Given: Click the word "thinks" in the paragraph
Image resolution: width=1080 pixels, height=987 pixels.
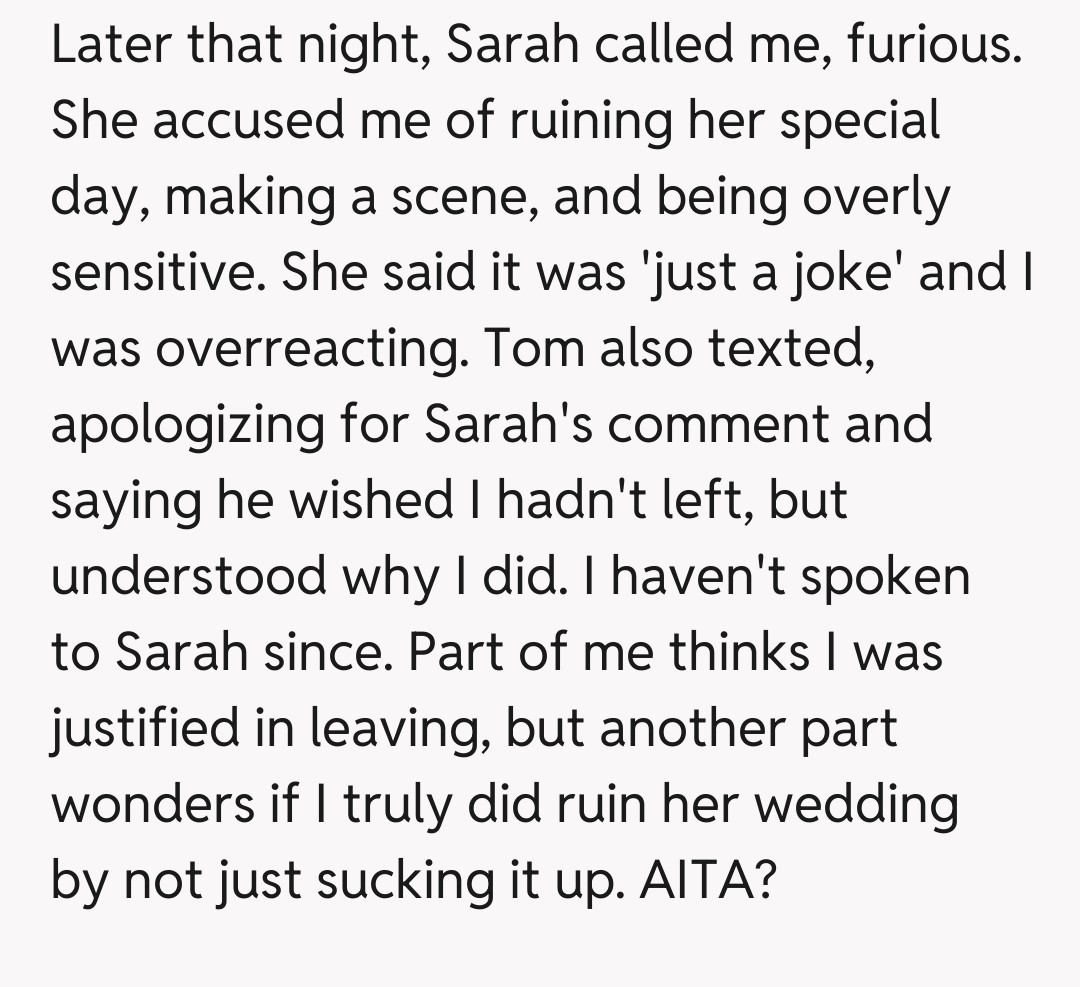Looking at the screenshot, I should [x=740, y=652].
